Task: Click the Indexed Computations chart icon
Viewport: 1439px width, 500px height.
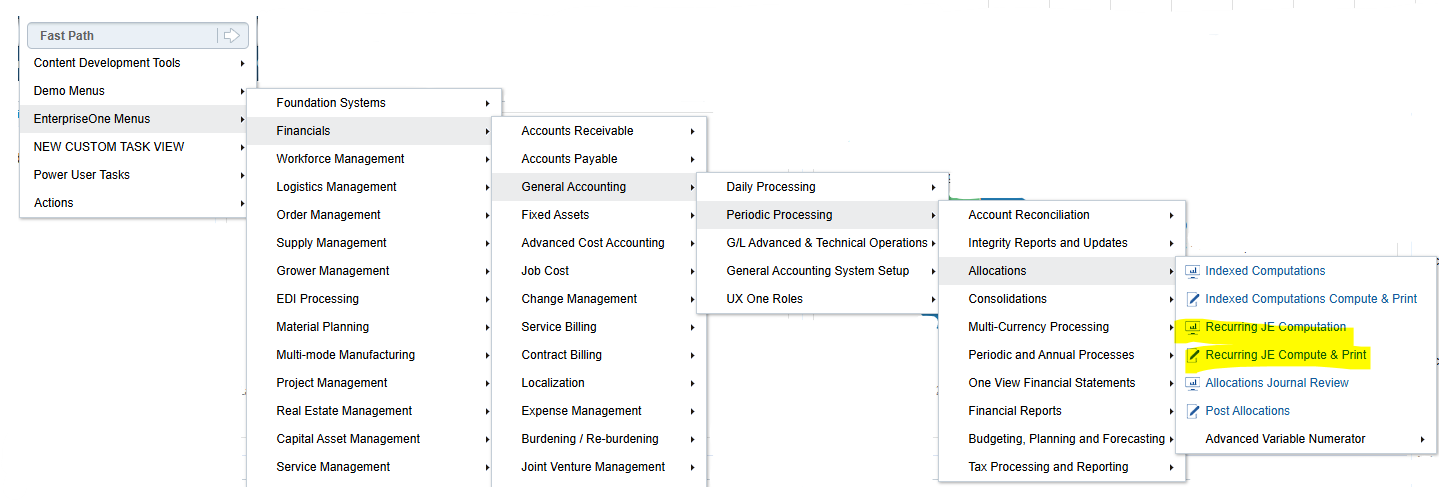Action: point(1192,271)
